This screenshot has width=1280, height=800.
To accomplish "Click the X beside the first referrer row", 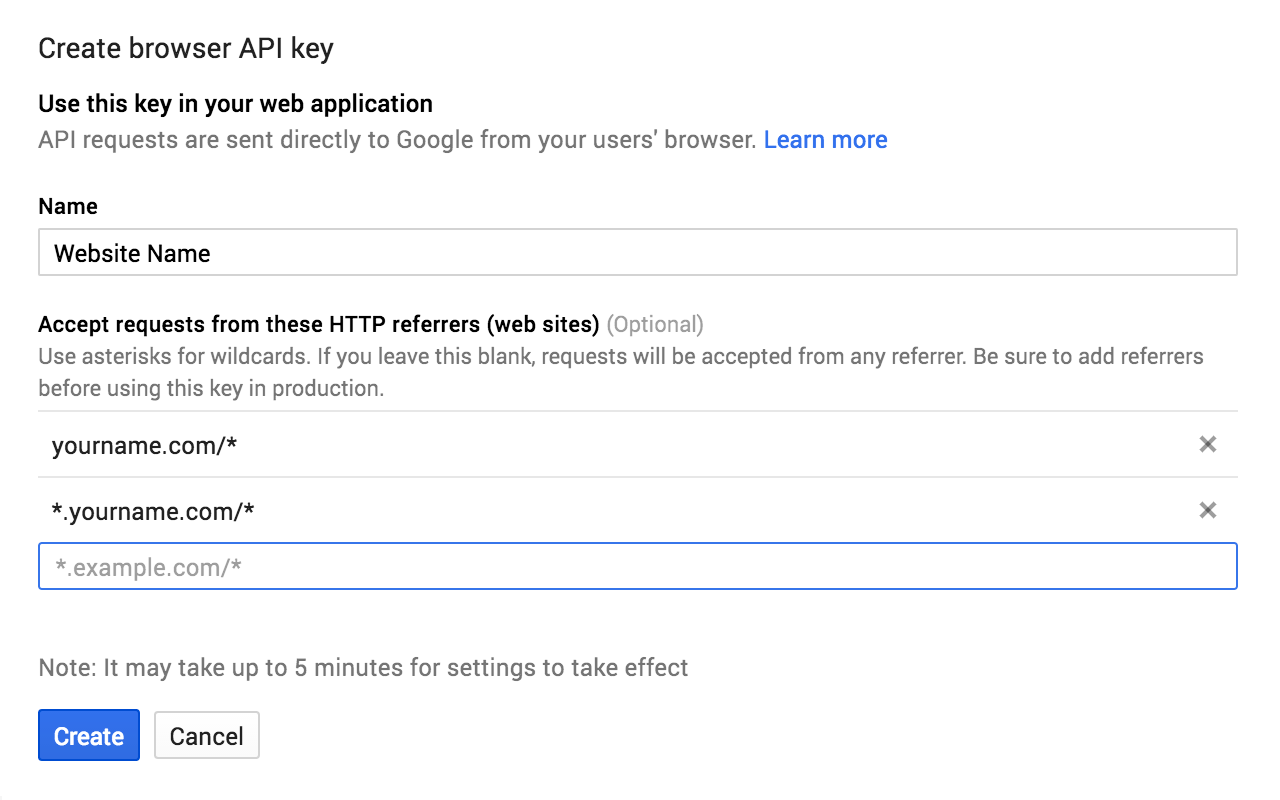I will 1207,444.
